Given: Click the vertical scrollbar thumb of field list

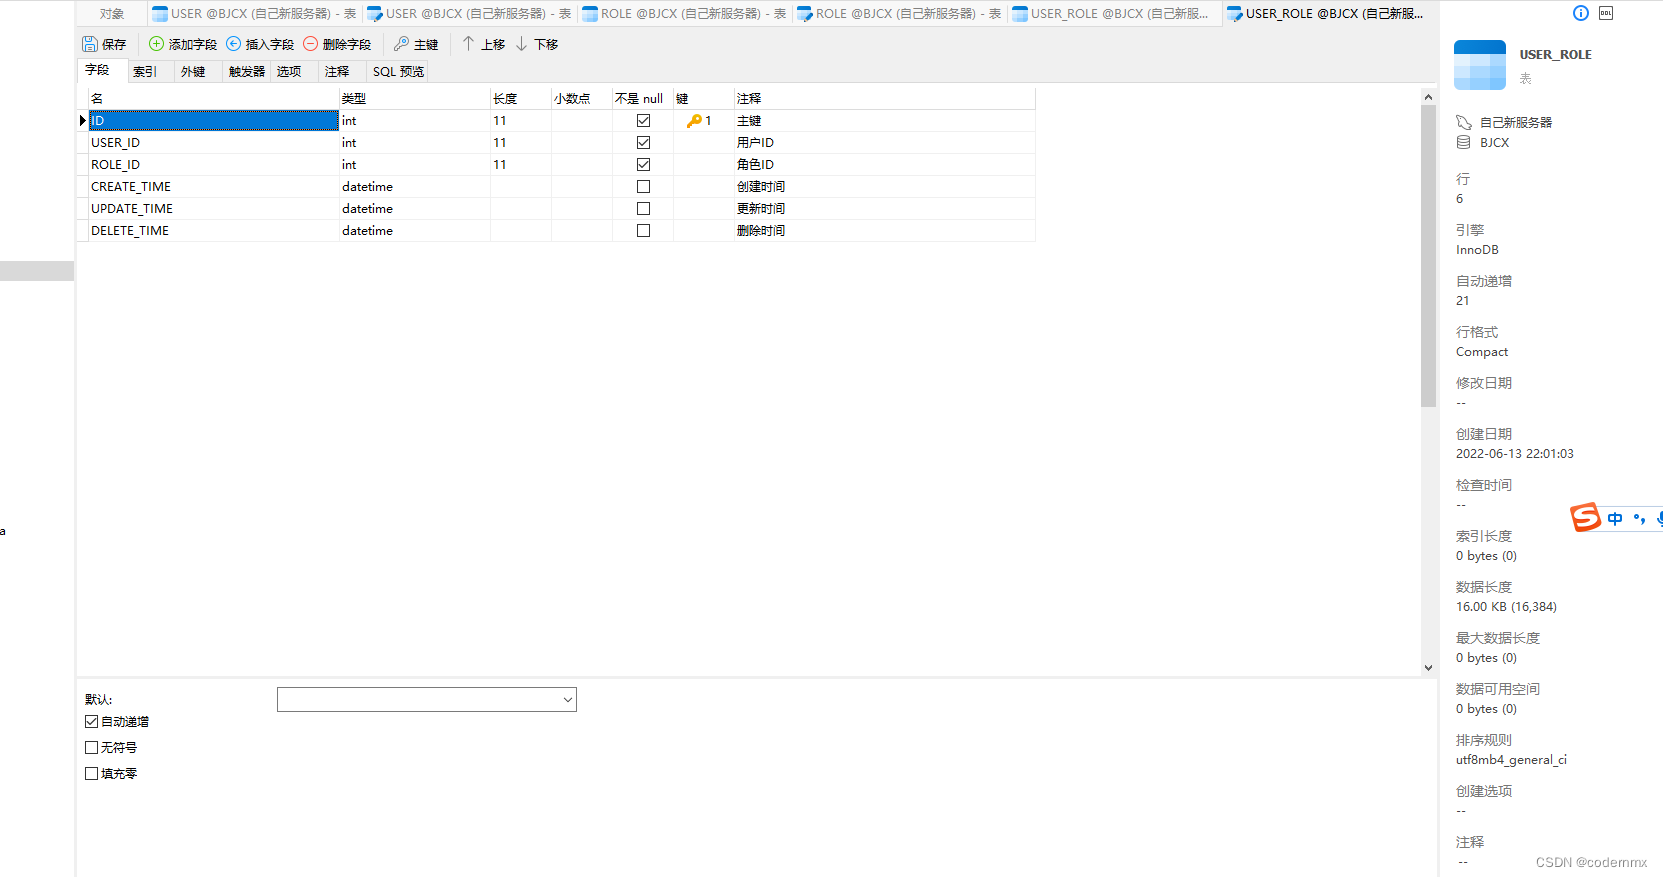Looking at the screenshot, I should click(1428, 256).
